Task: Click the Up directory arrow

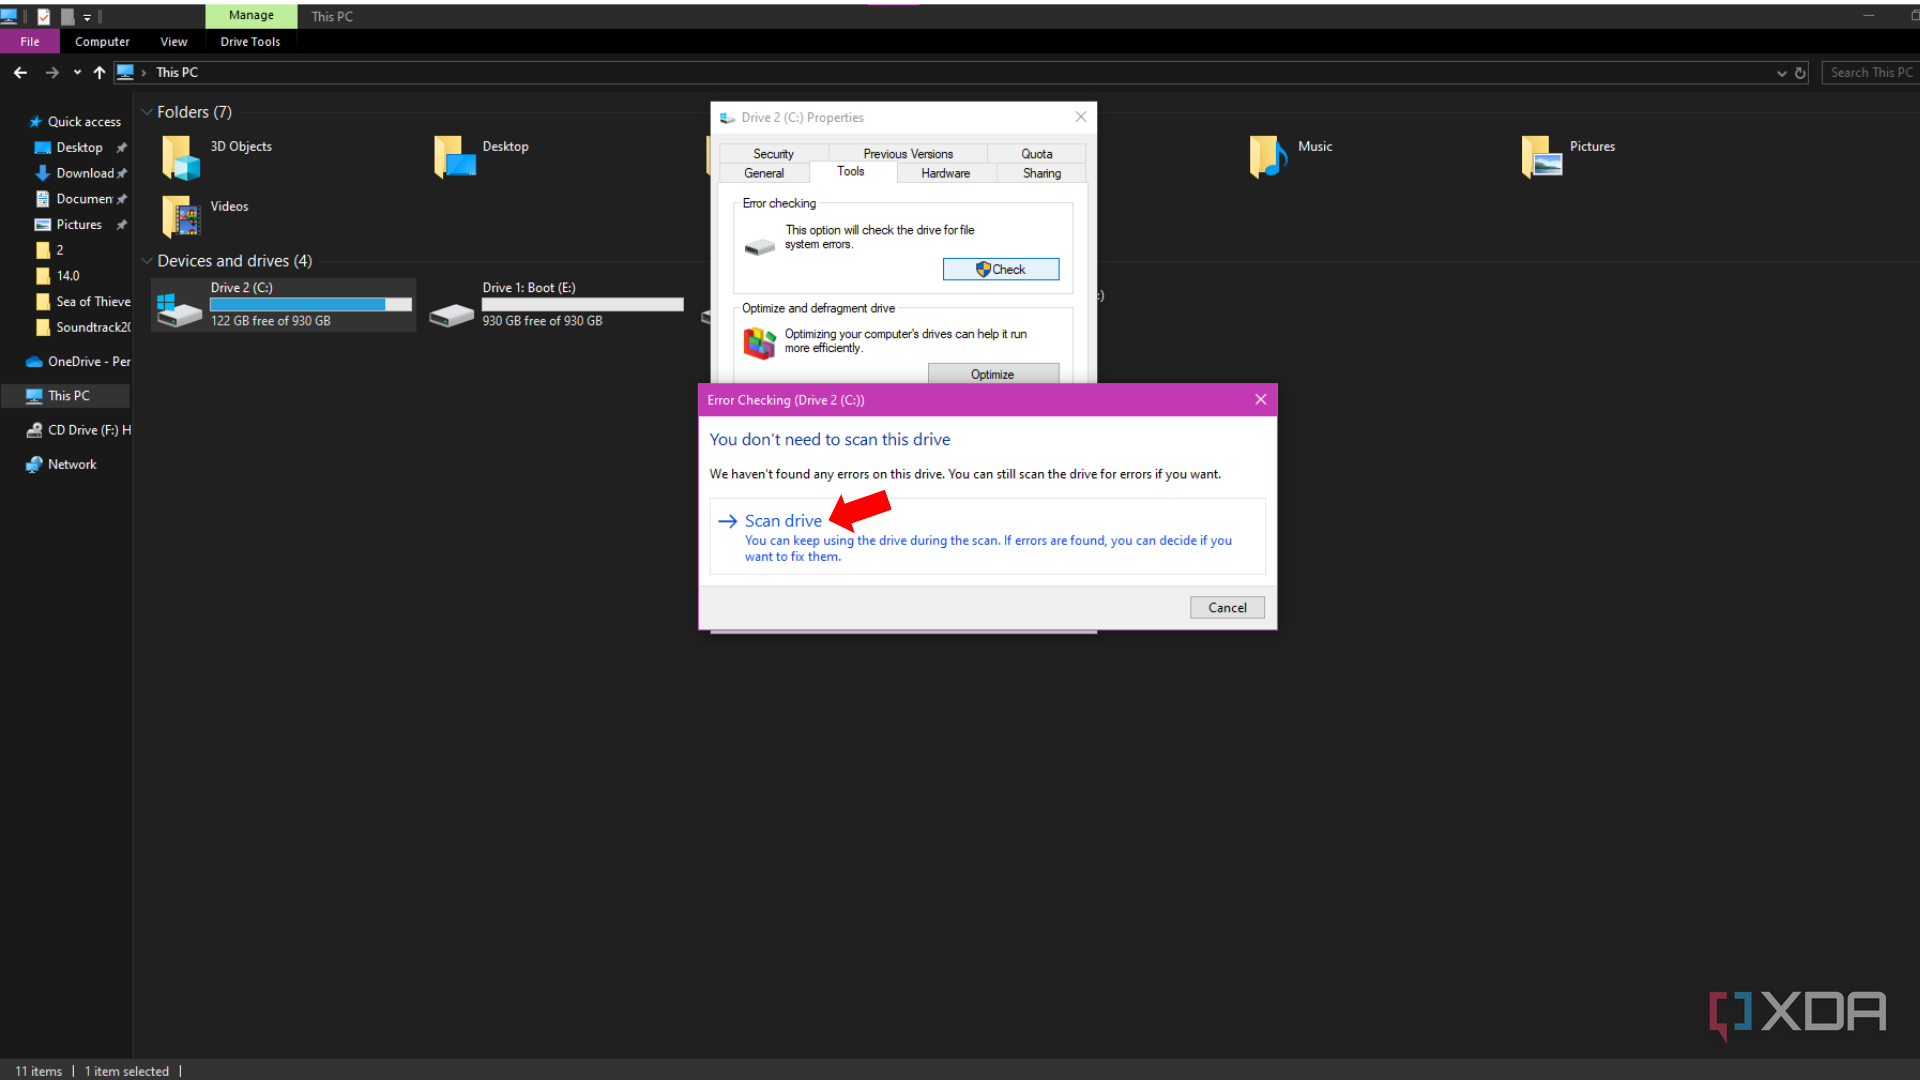Action: point(99,72)
